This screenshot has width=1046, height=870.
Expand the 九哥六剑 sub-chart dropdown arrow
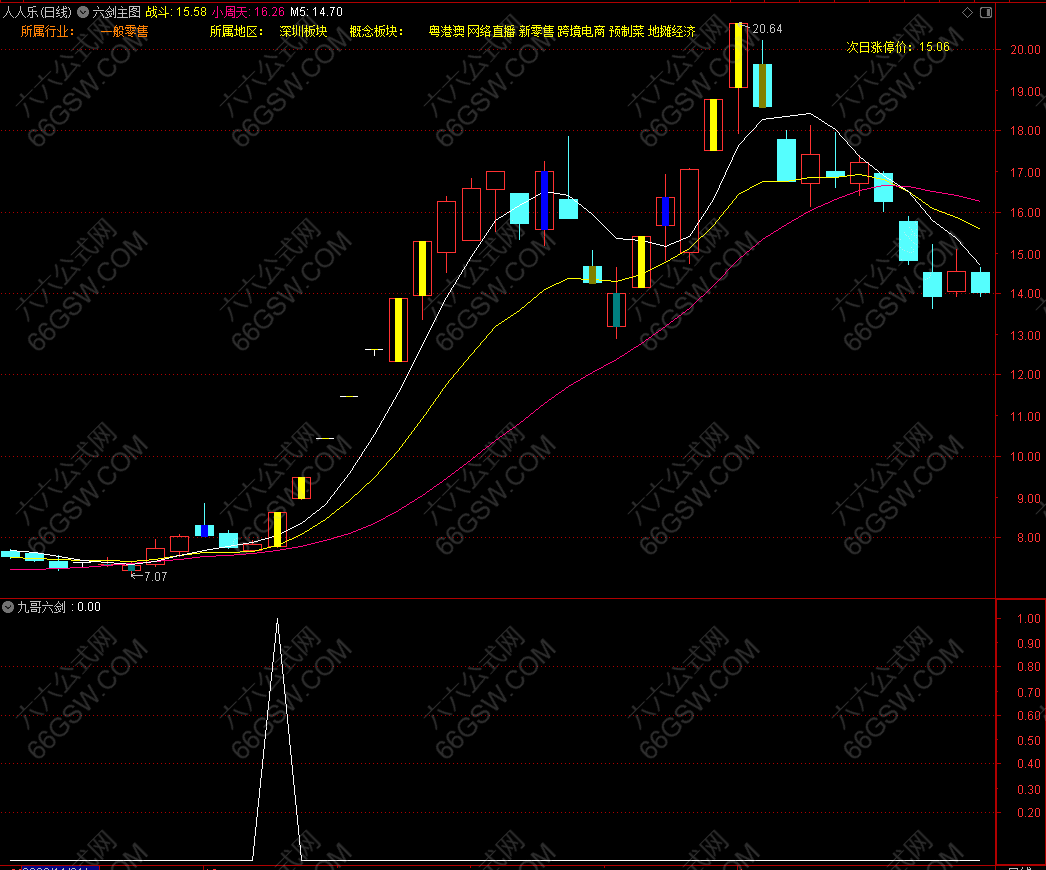[8, 607]
